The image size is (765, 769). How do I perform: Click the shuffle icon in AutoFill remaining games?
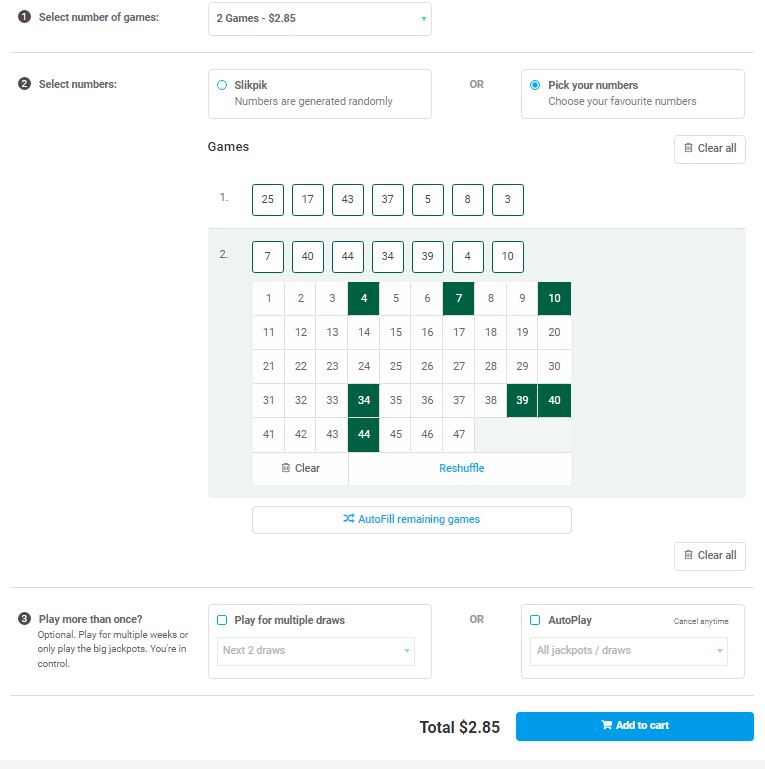(x=349, y=519)
